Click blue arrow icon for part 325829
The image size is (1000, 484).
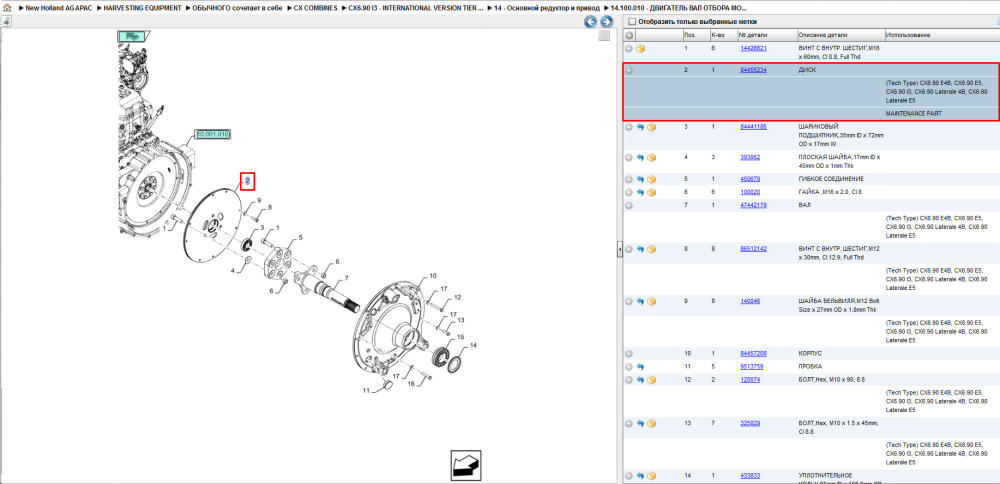[641, 423]
